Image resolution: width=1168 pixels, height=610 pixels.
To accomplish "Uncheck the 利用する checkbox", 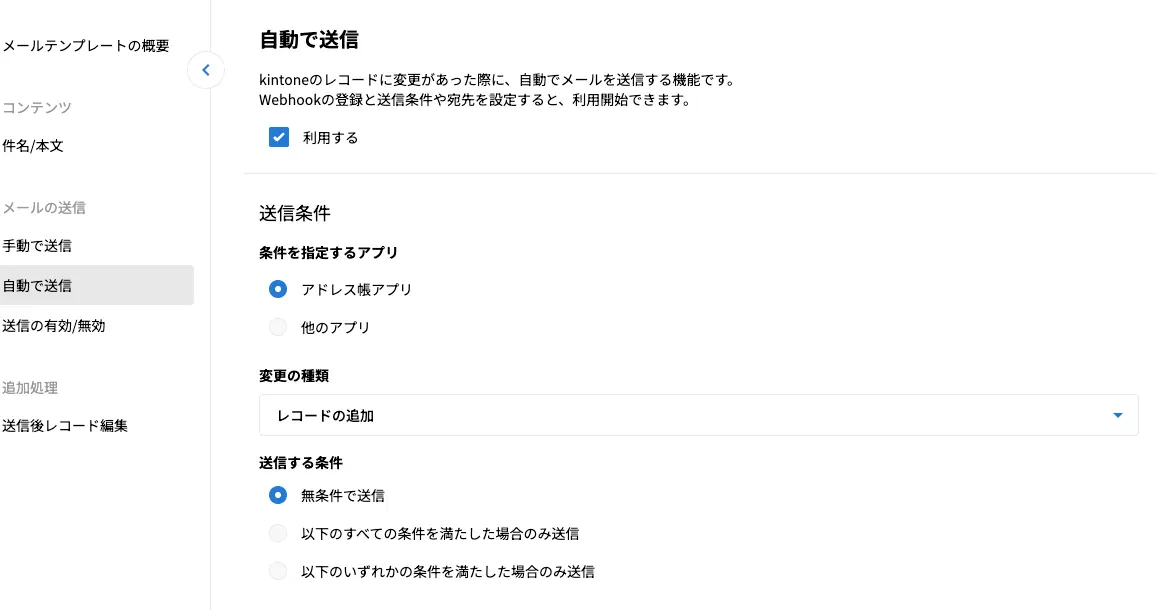I will click(279, 138).
